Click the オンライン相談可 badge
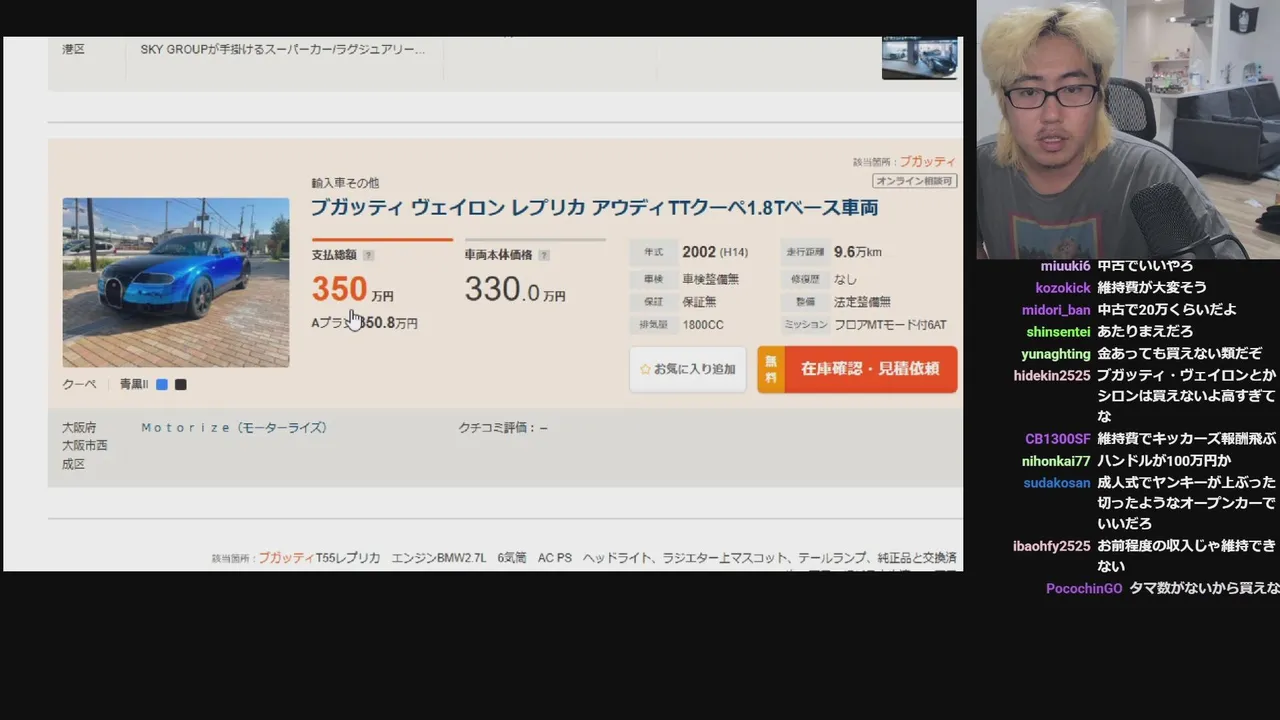 (915, 181)
